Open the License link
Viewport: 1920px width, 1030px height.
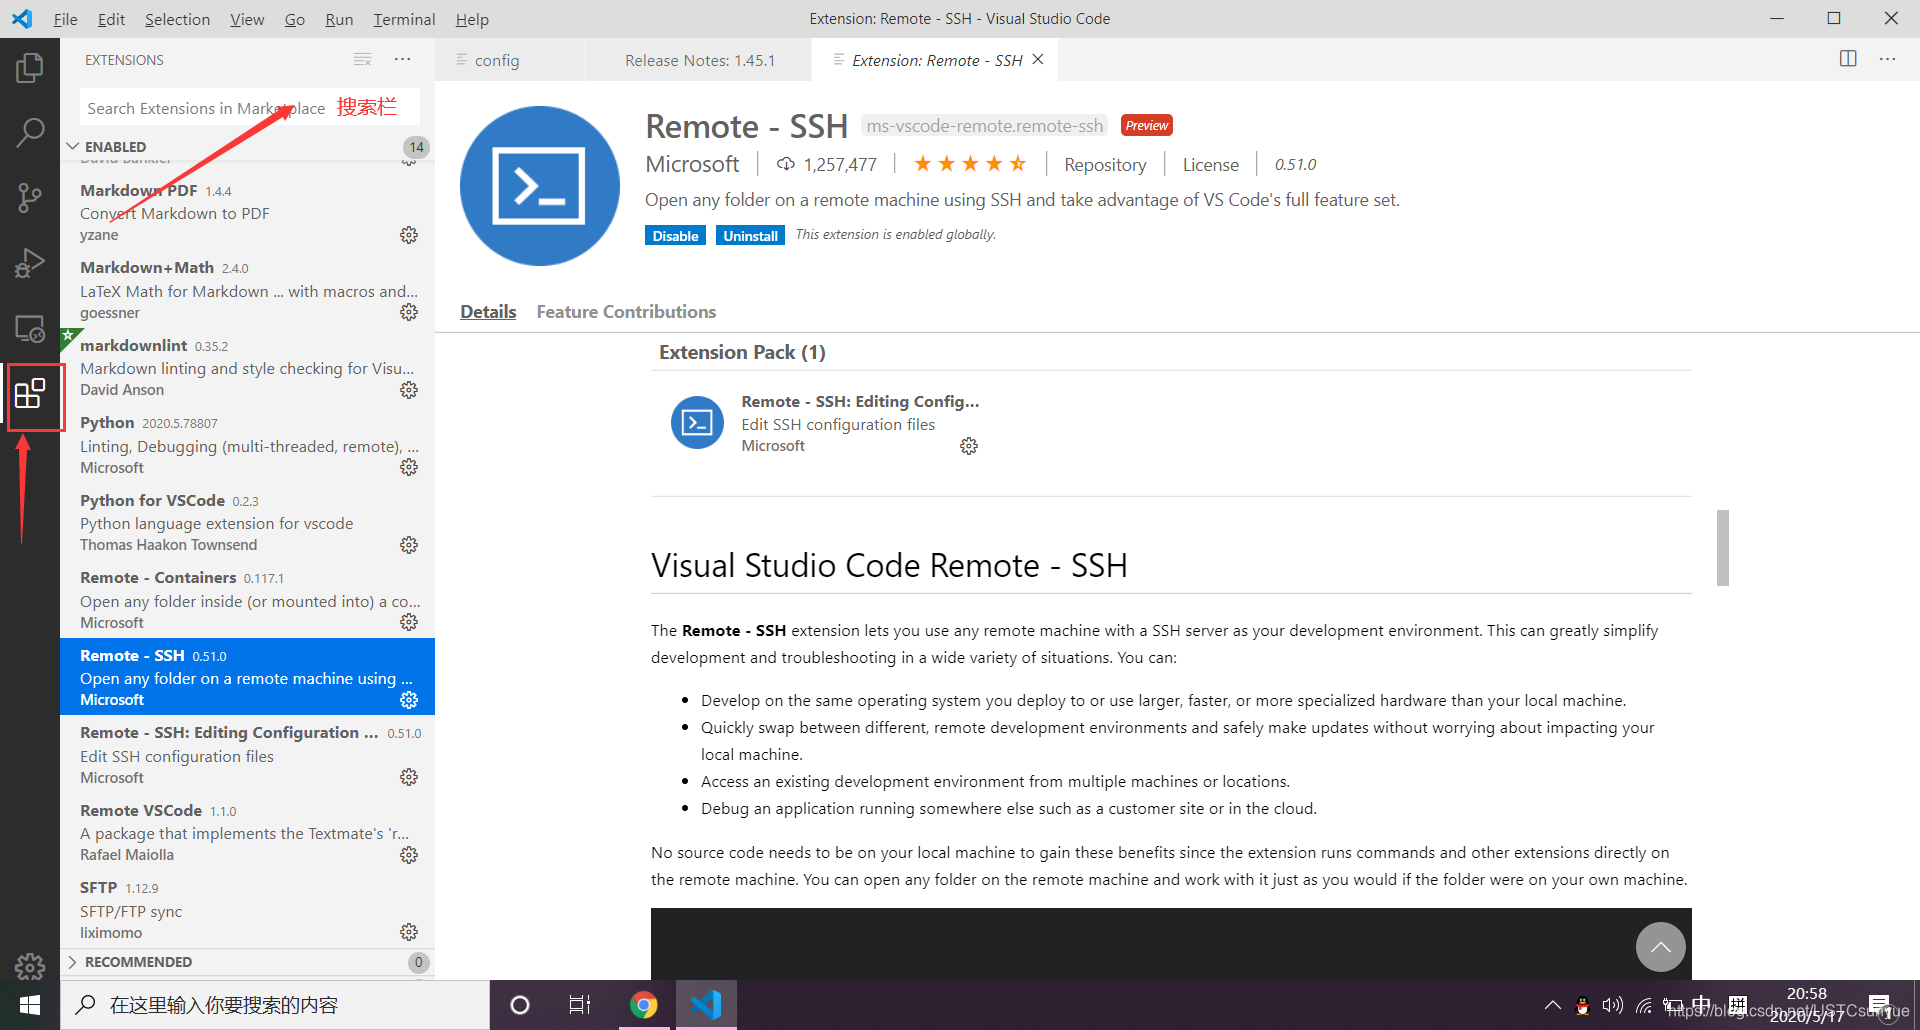tap(1210, 165)
